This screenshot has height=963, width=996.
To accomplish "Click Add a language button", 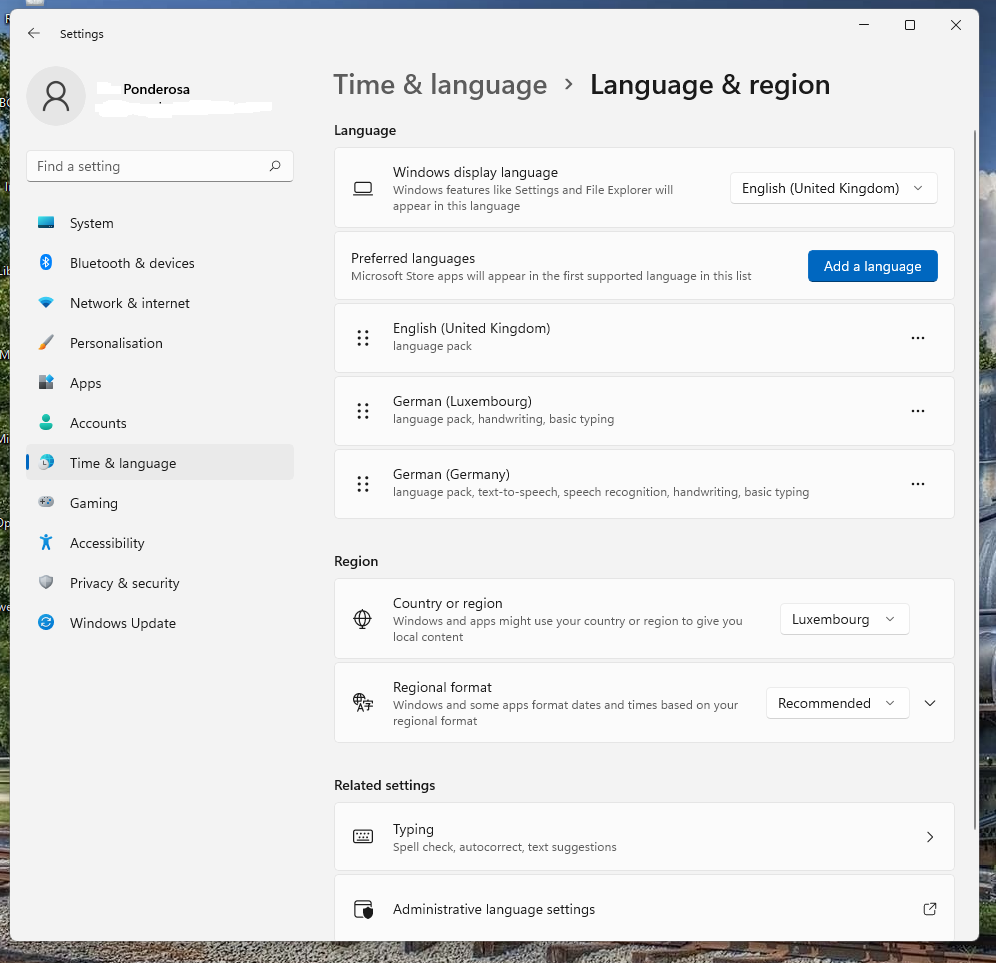I will click(x=872, y=266).
